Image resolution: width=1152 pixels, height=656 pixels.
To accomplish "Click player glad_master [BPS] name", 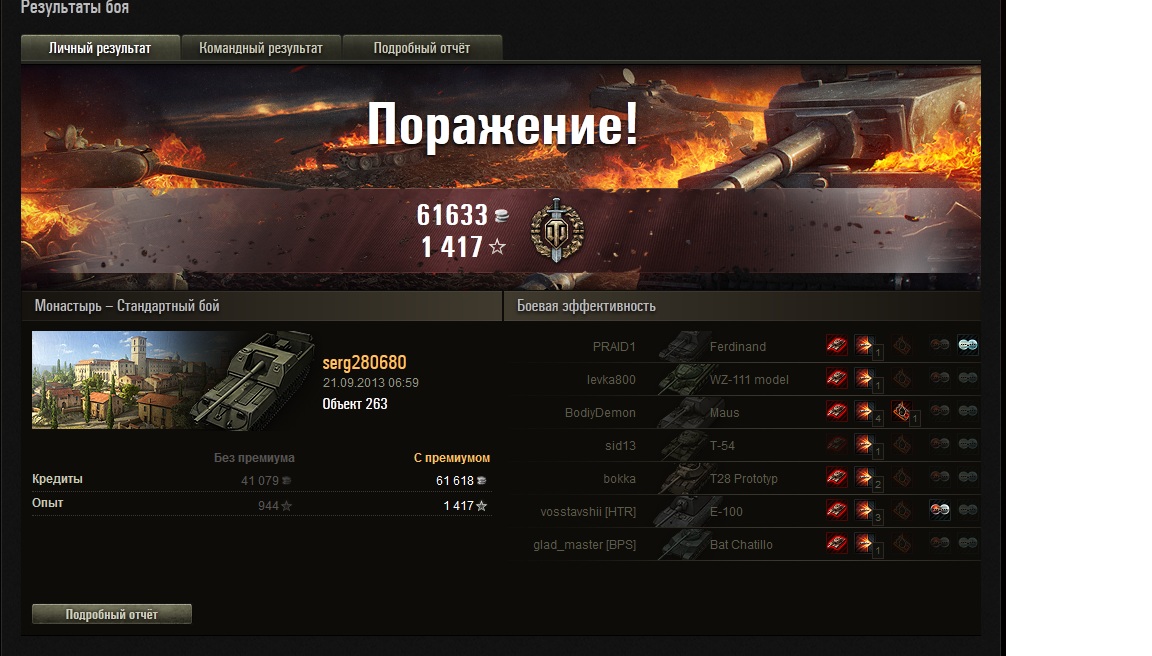I will 584,544.
